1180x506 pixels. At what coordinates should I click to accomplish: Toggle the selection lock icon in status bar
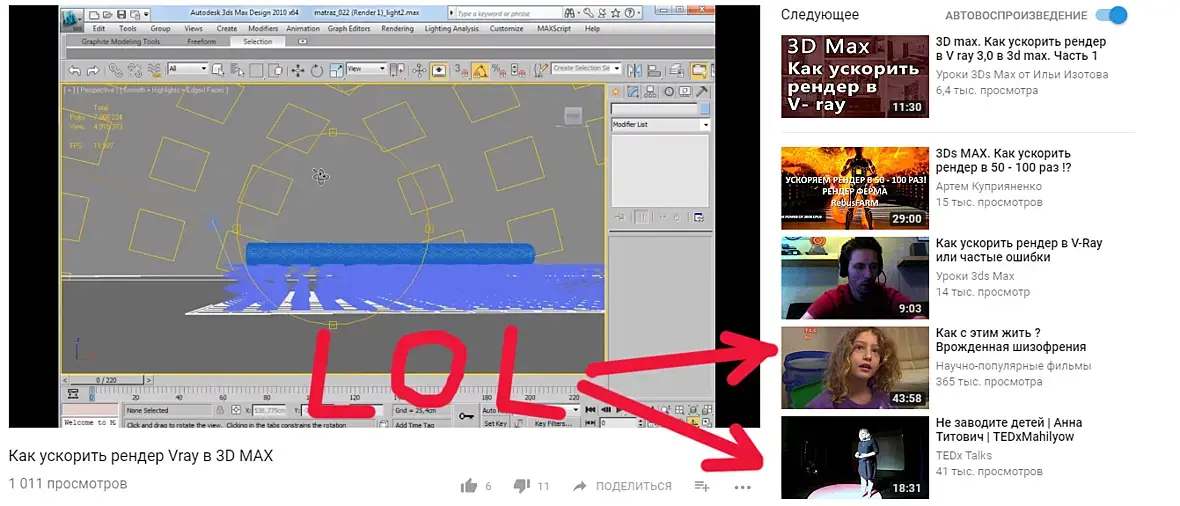220,411
